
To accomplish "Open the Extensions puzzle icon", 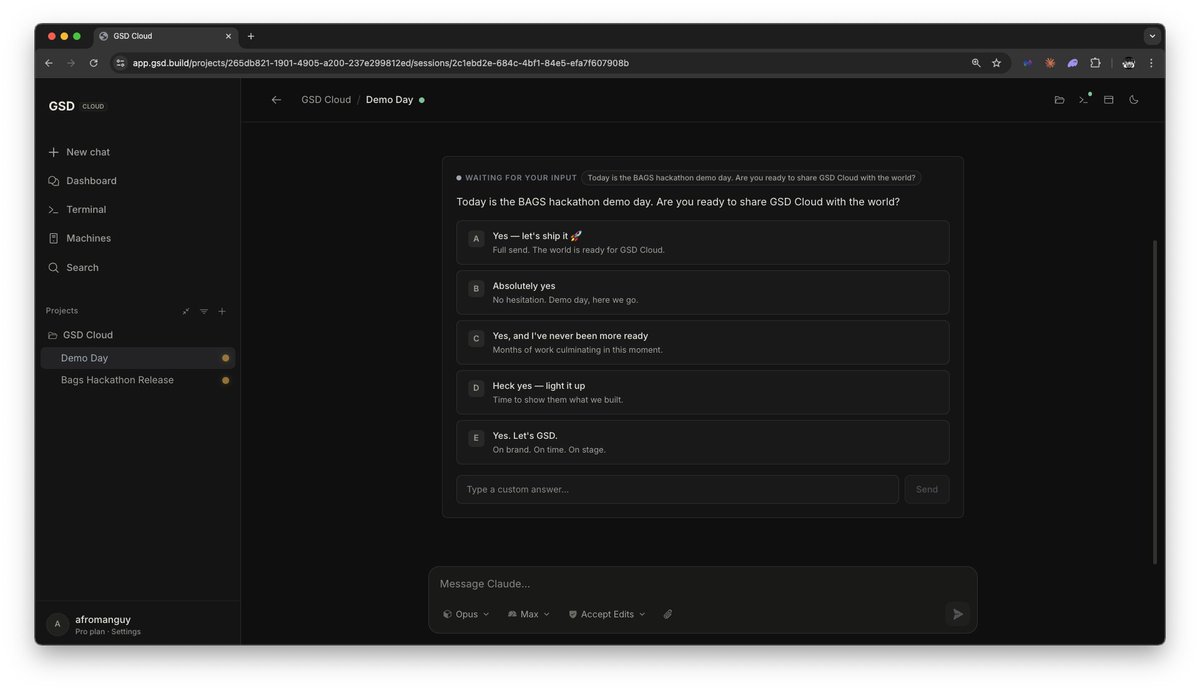I will tap(1095, 63).
